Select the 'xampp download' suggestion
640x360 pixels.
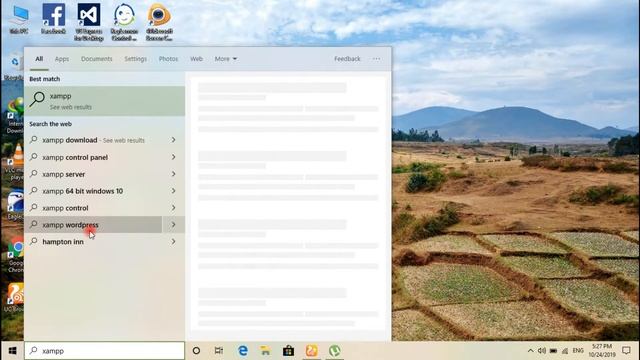coord(93,140)
